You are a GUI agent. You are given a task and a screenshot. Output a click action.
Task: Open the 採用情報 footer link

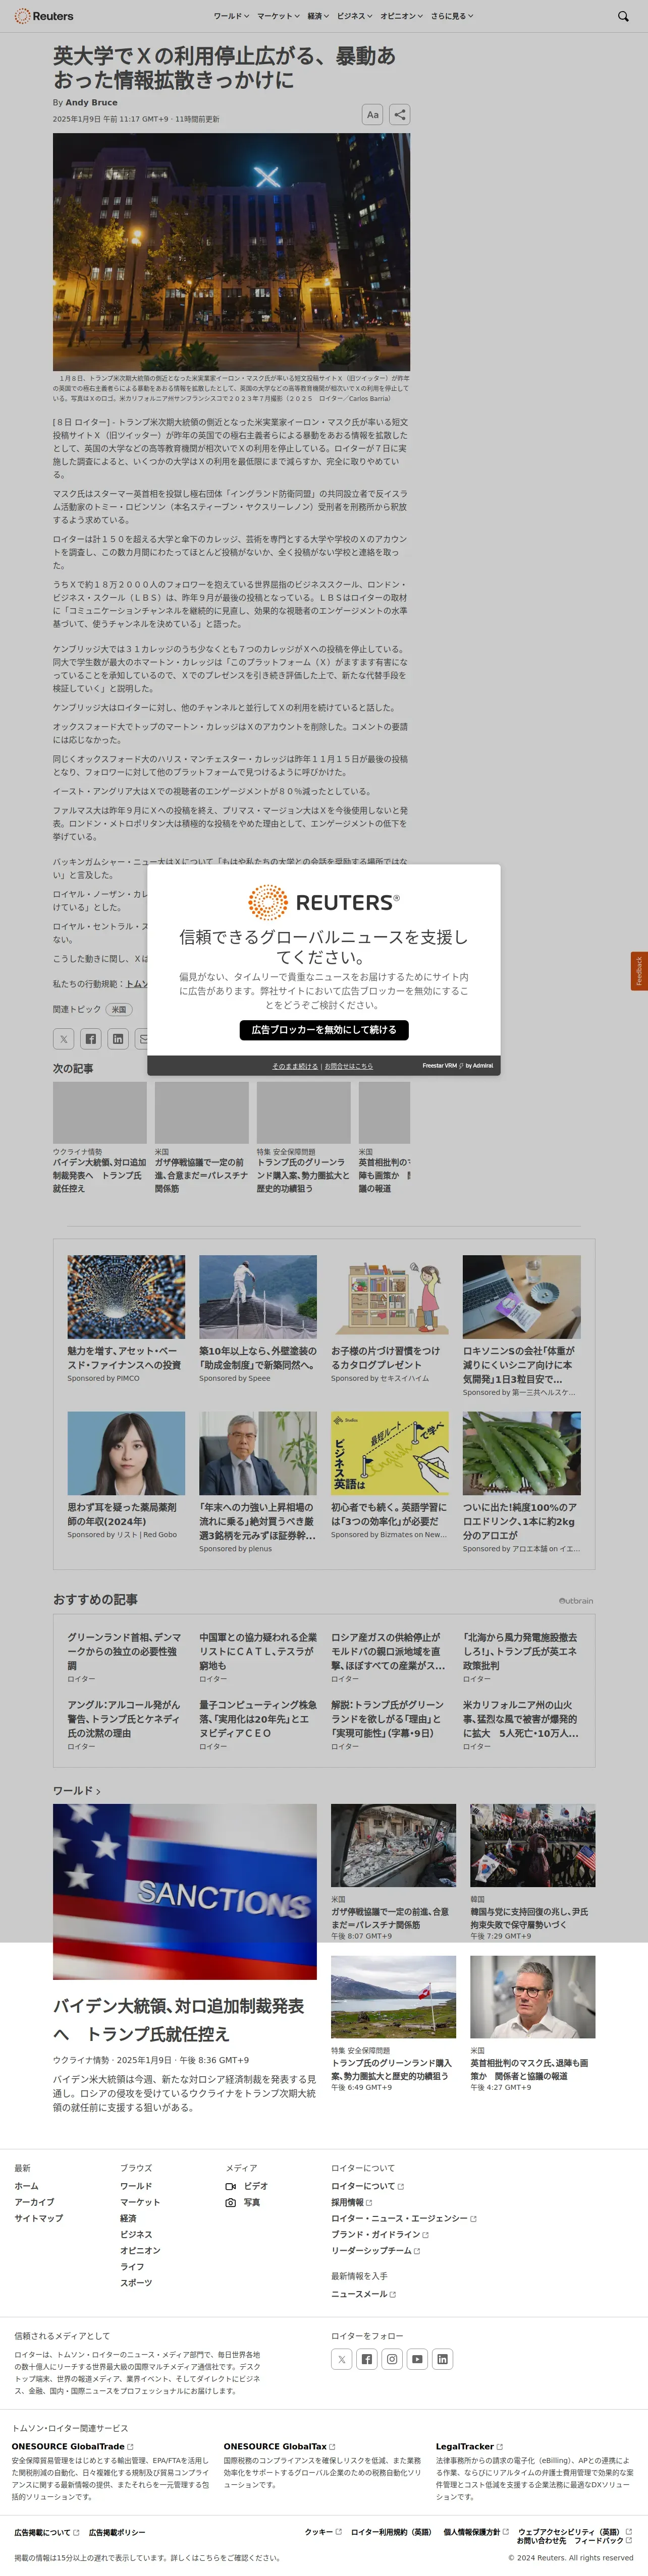(351, 2202)
